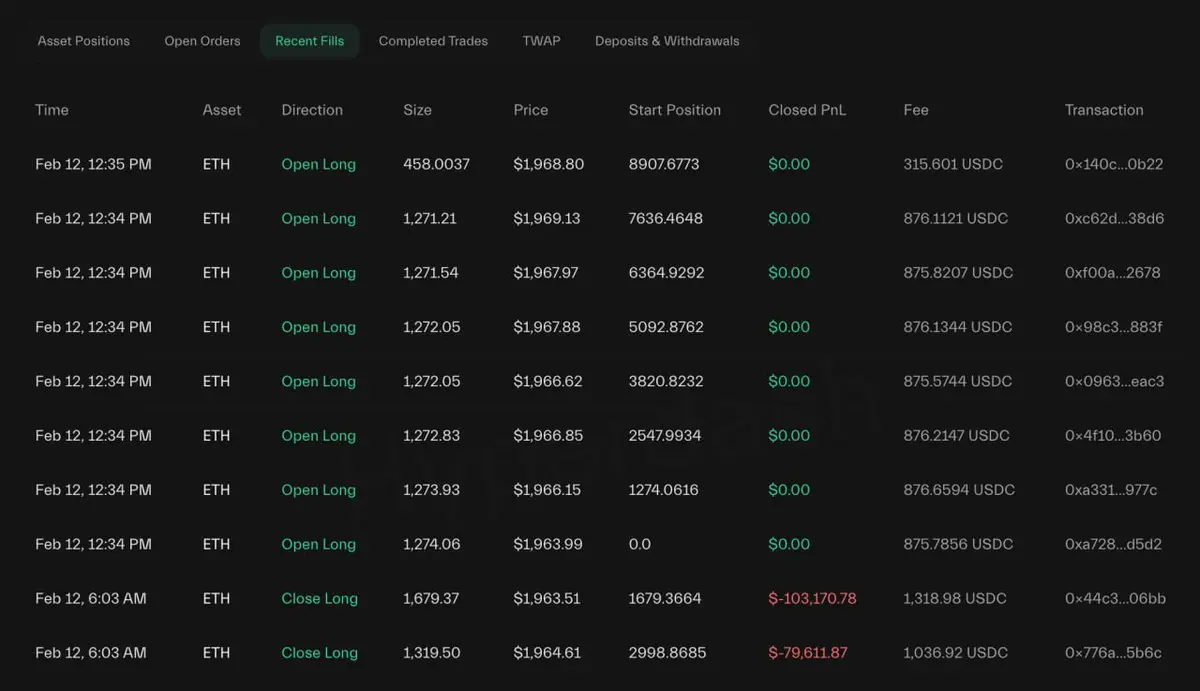
Task: Click fee 875.5744 USDC
Action: pos(957,381)
